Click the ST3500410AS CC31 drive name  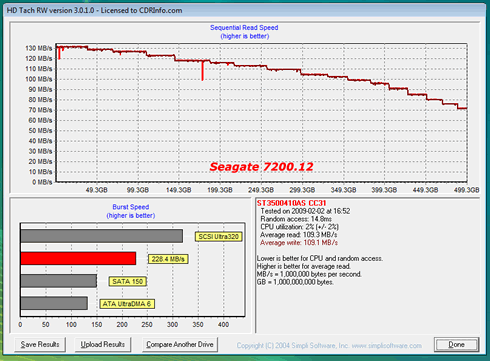coord(291,203)
